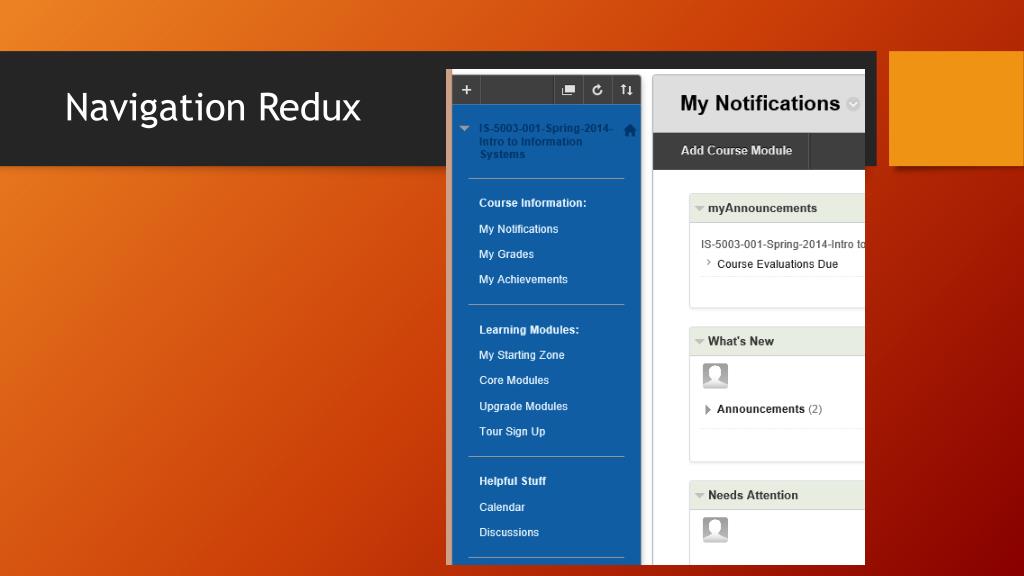1024x576 pixels.
Task: Click the Helpful Stuff heading
Action: point(512,481)
